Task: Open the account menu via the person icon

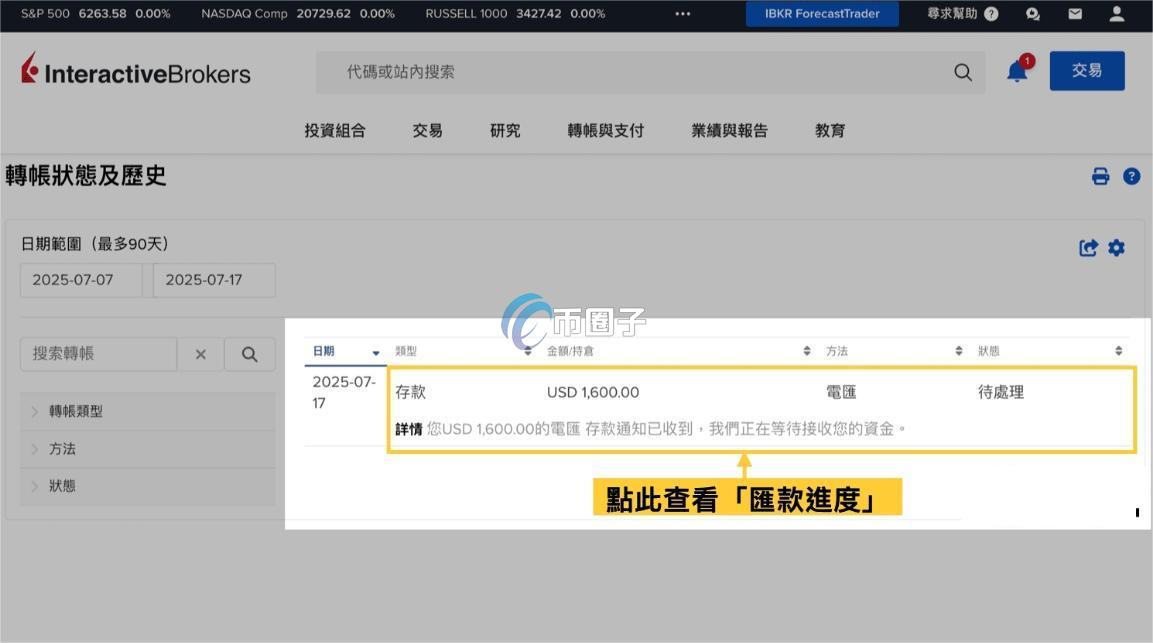Action: (1116, 13)
